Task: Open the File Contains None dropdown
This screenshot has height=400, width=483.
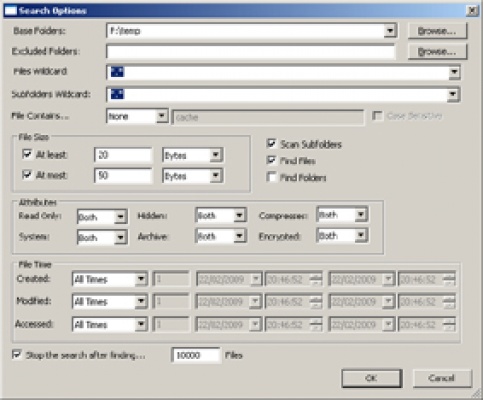Action: coord(162,116)
